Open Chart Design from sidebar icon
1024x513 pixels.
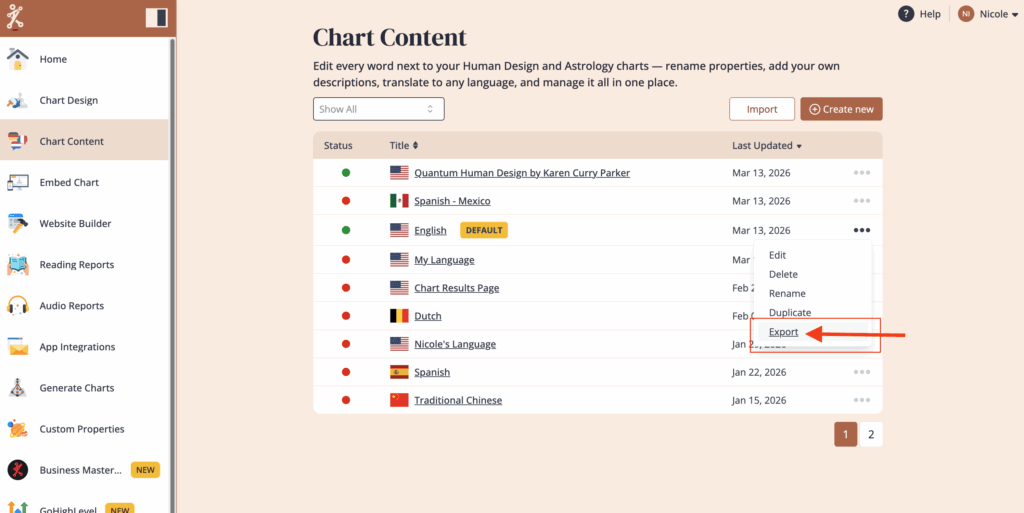(x=17, y=100)
